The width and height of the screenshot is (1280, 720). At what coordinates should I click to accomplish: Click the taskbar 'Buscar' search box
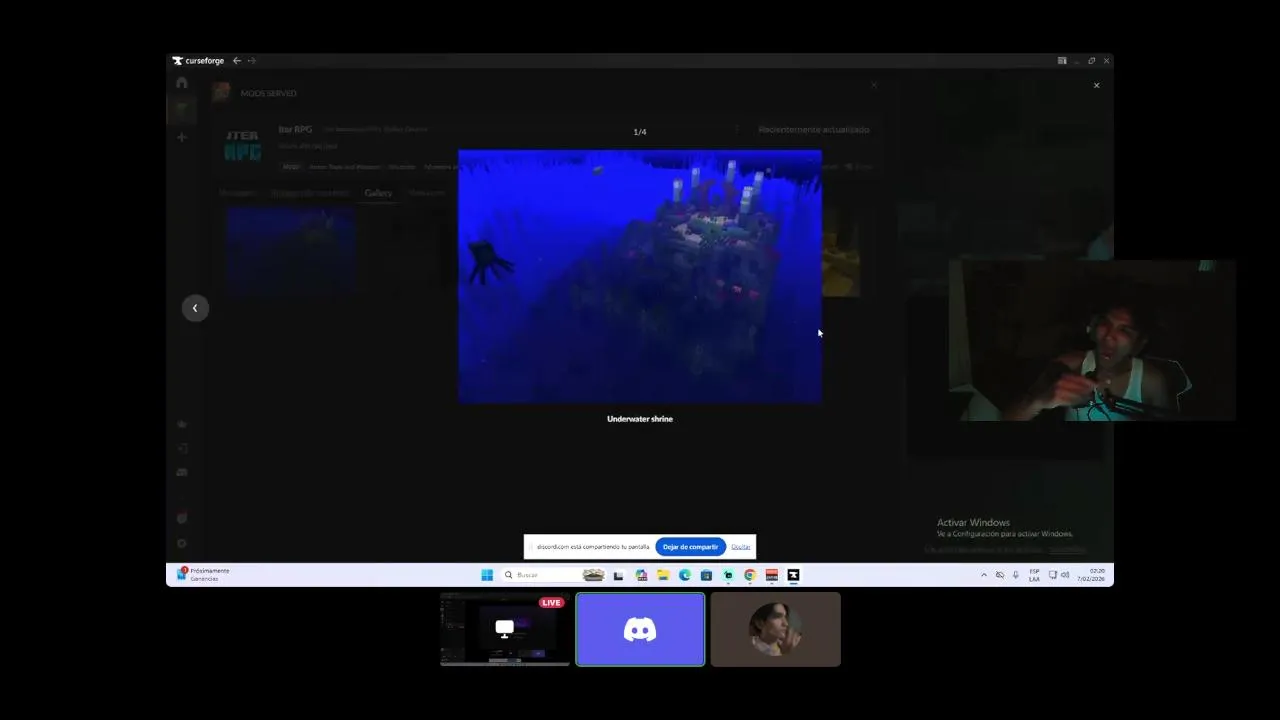pyautogui.click(x=552, y=575)
